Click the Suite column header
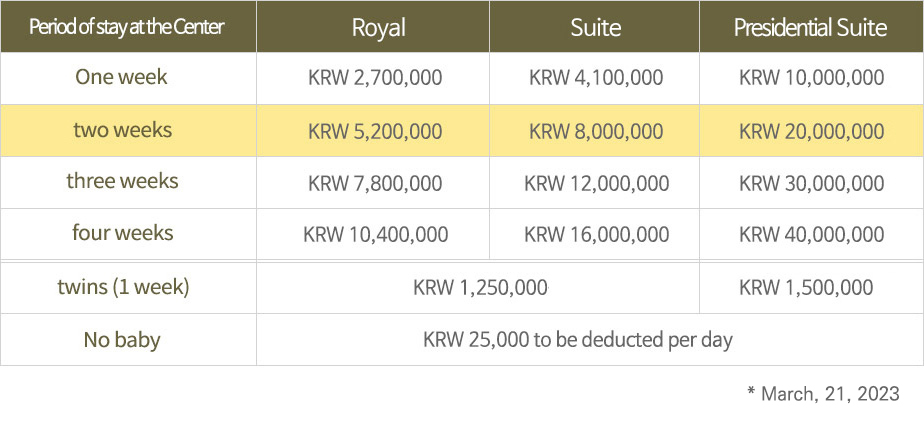Viewport: 924px width, 422px height. [x=595, y=28]
